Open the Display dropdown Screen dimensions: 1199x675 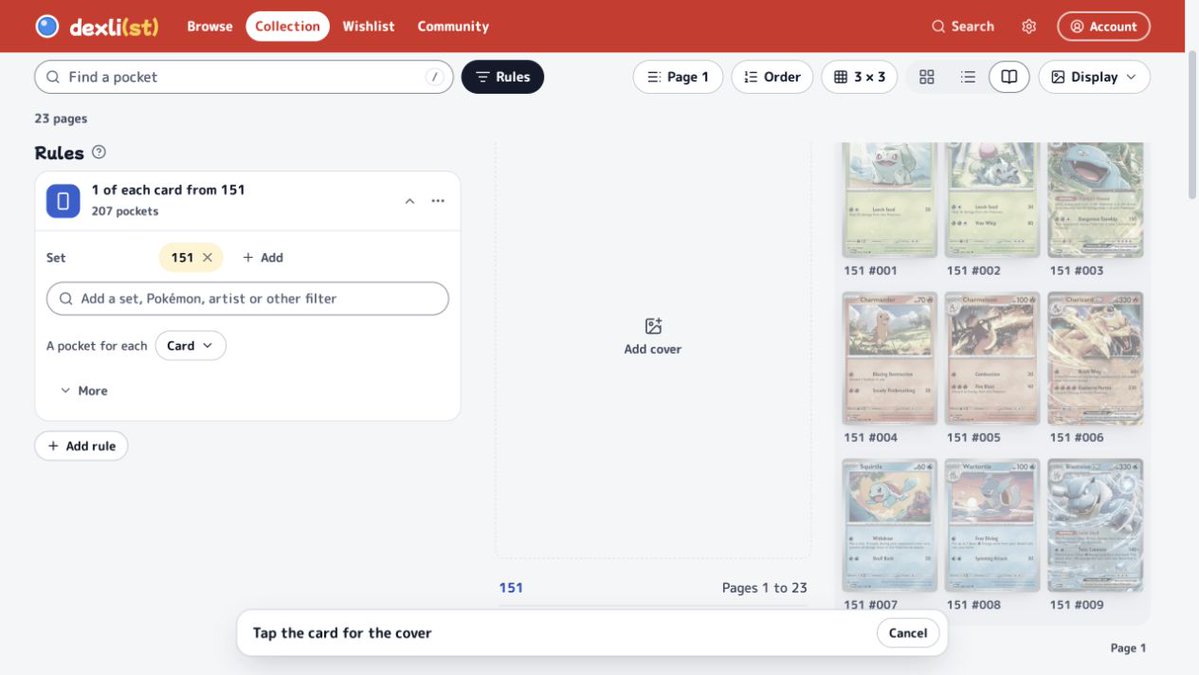pyautogui.click(x=1094, y=76)
